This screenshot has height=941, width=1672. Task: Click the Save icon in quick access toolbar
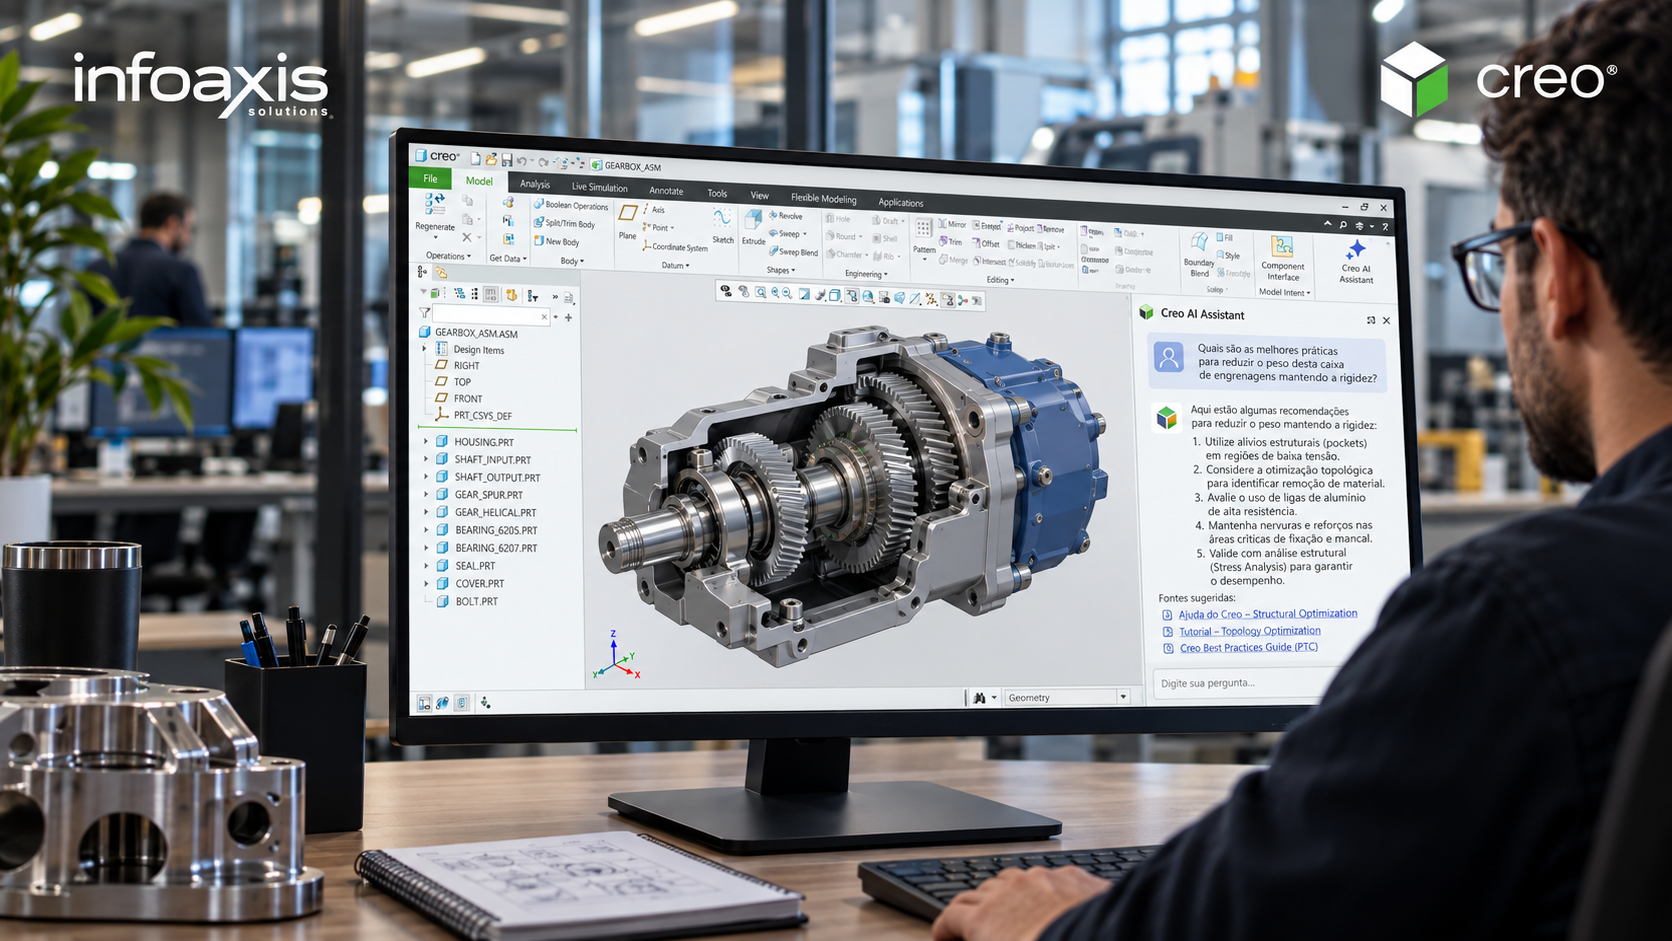506,160
